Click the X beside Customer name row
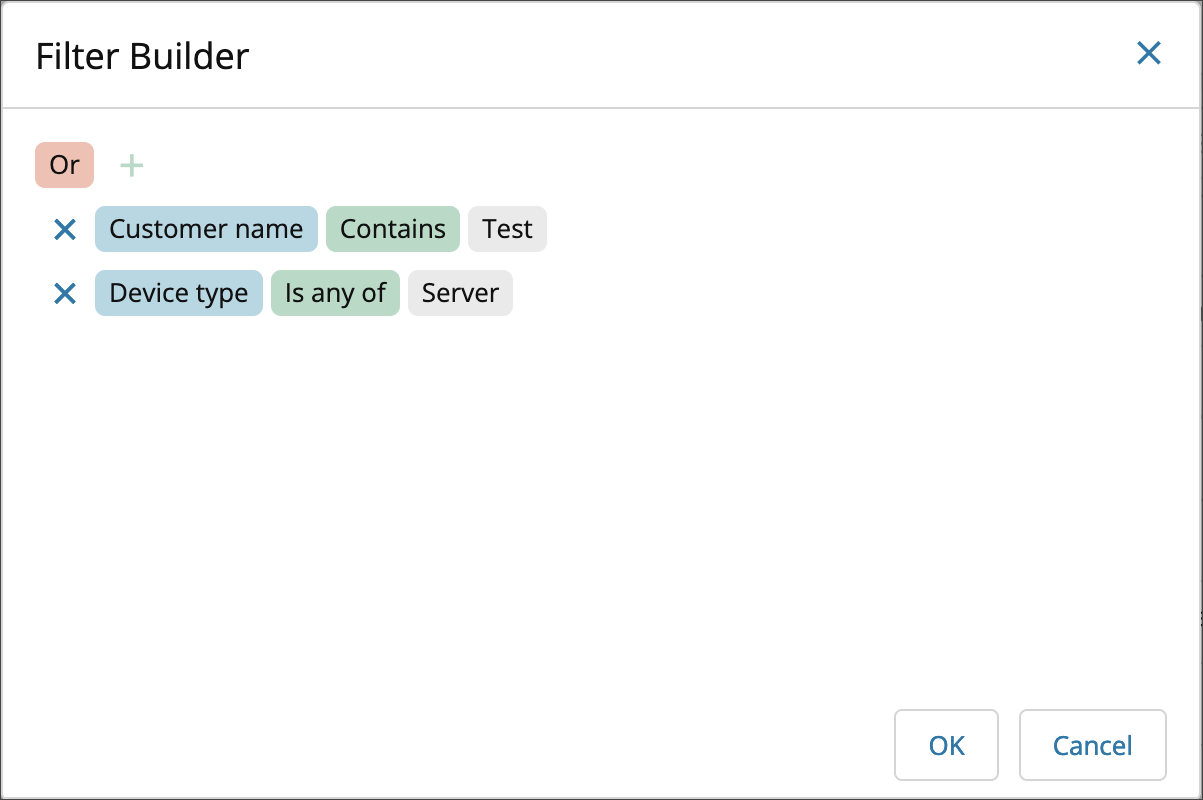 pos(65,229)
